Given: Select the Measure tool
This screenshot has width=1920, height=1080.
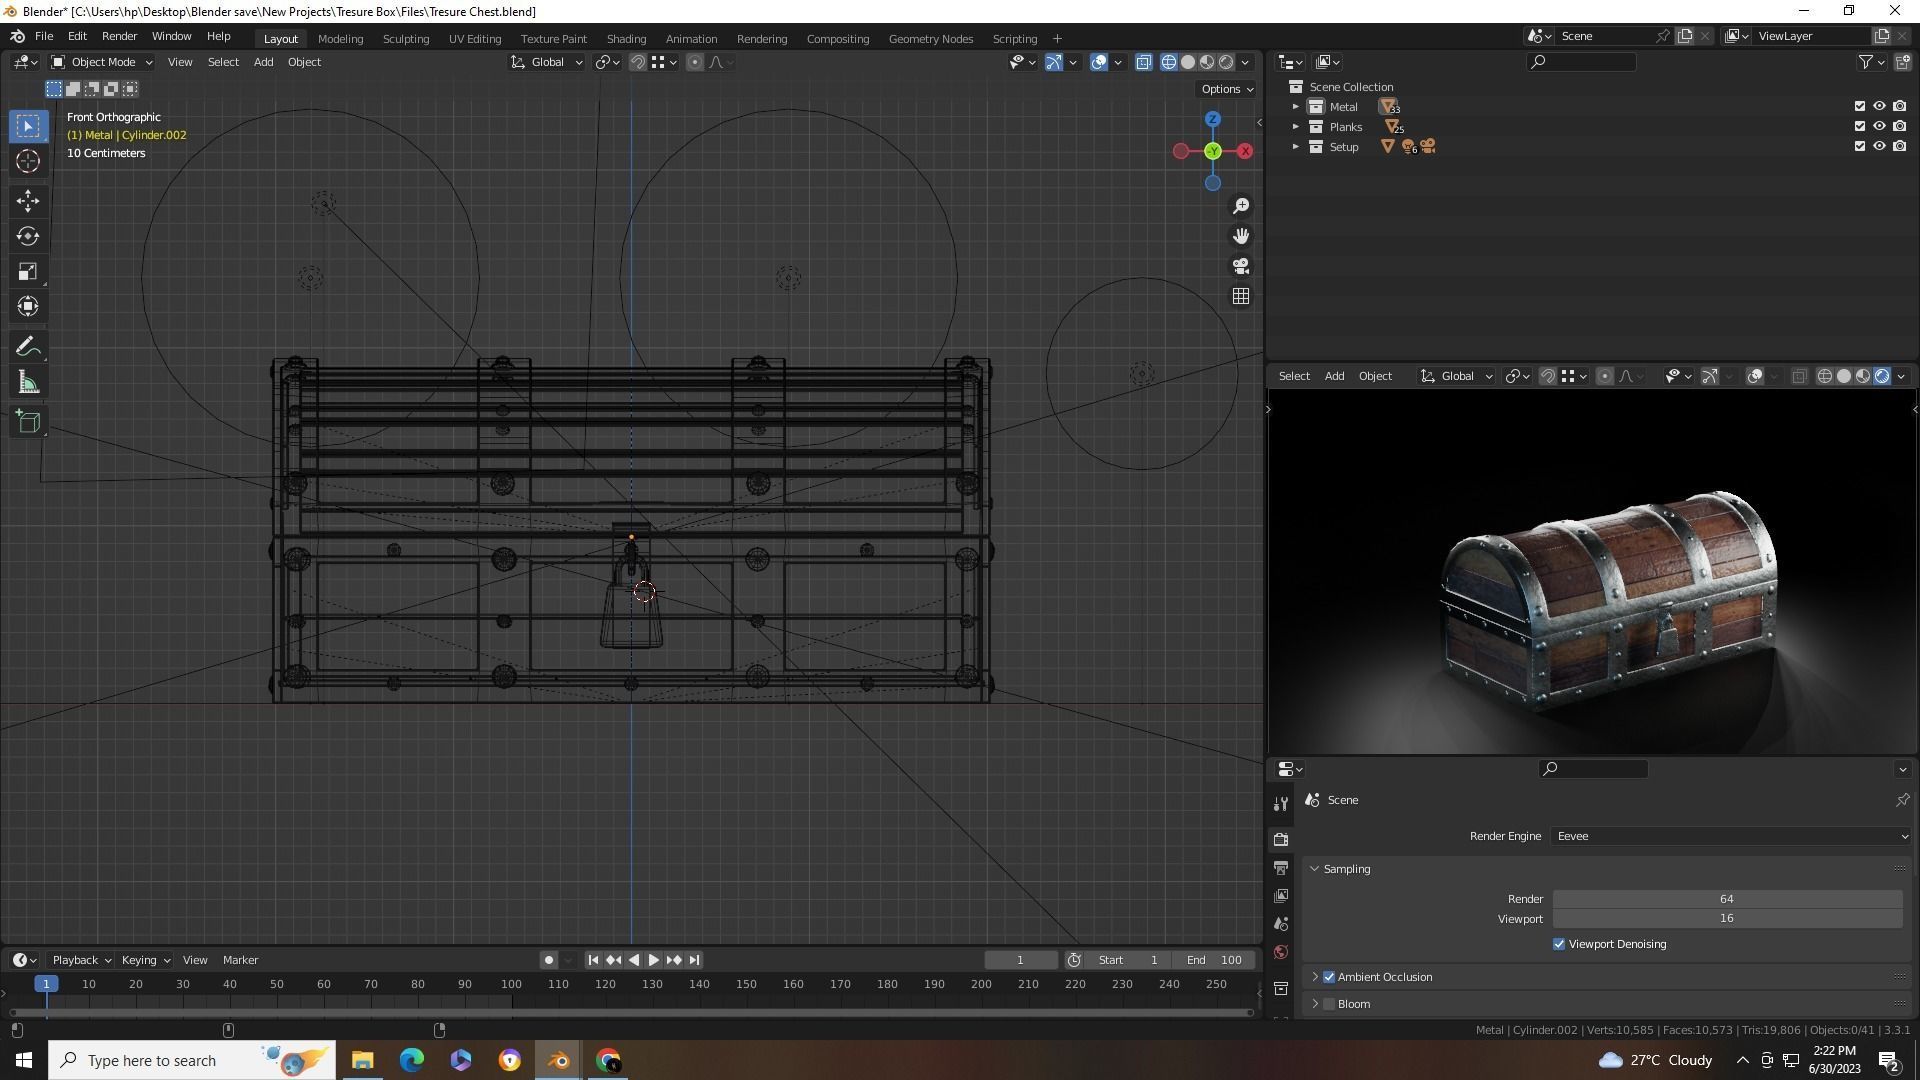Looking at the screenshot, I should pos(28,383).
